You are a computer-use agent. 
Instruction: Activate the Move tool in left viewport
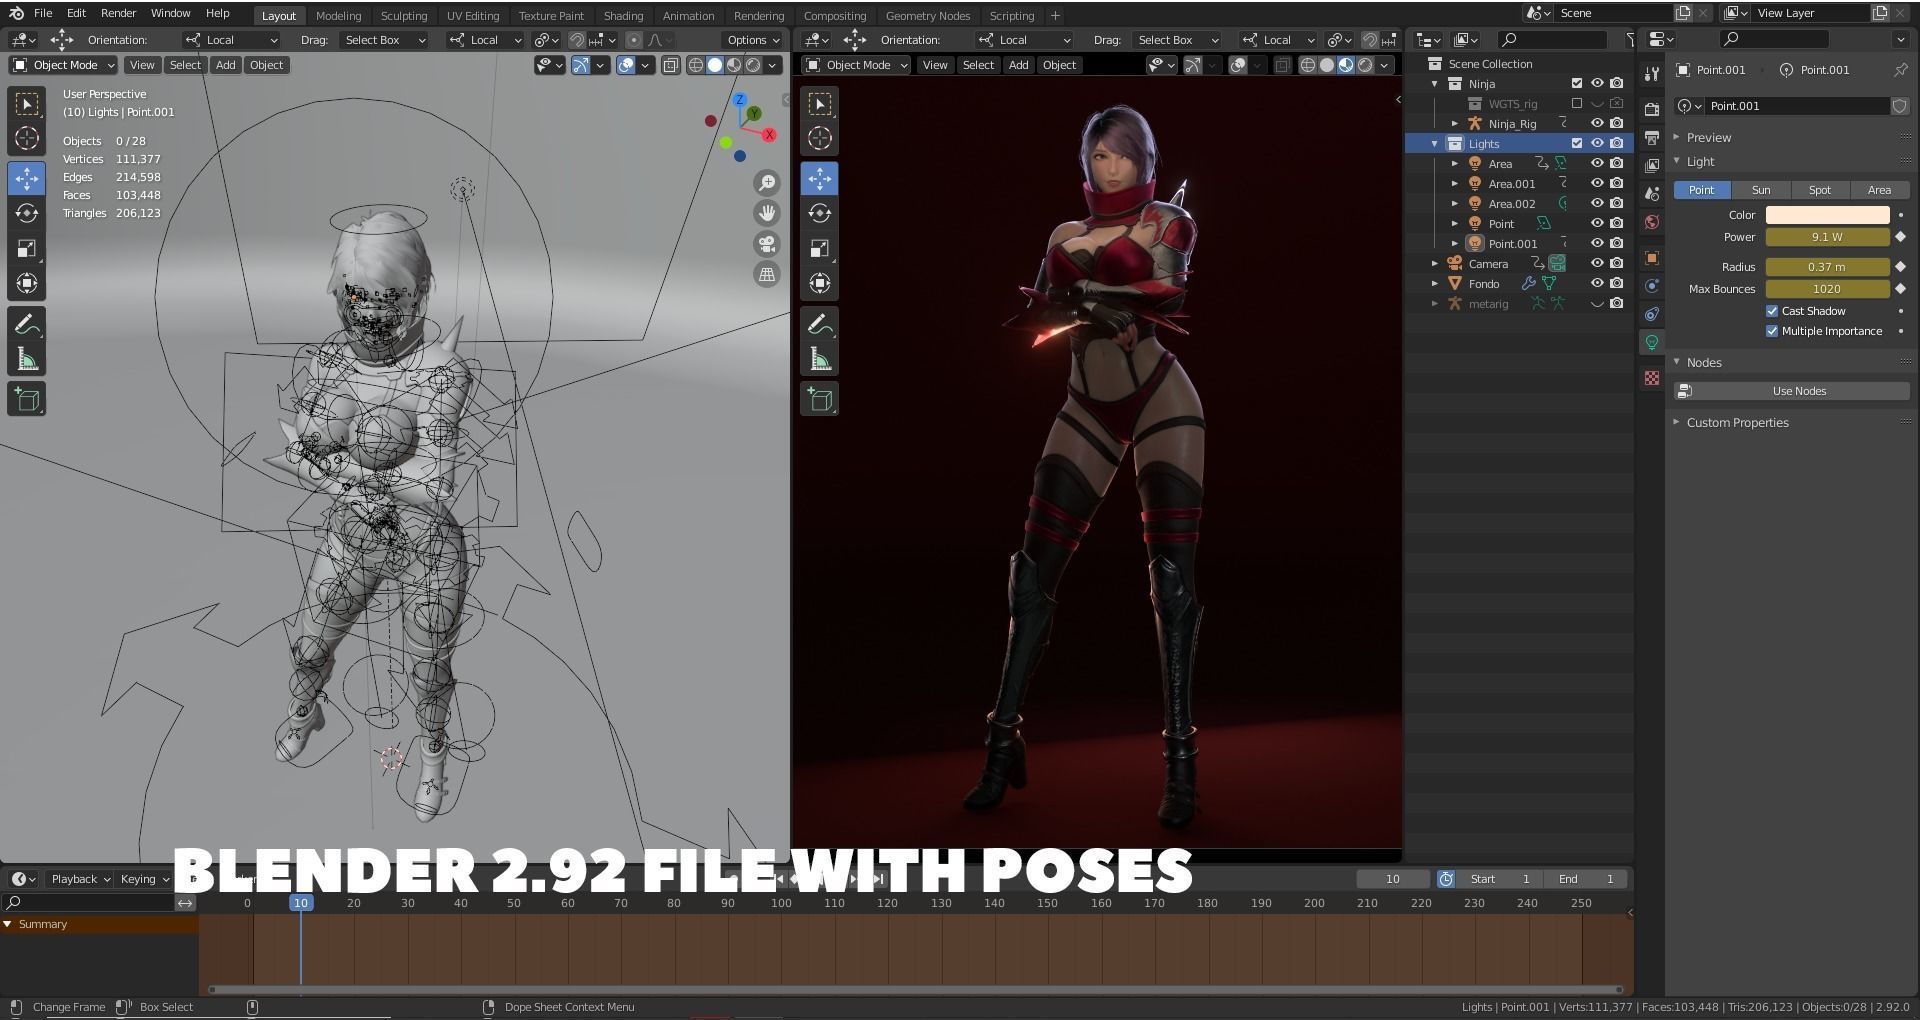pyautogui.click(x=27, y=179)
